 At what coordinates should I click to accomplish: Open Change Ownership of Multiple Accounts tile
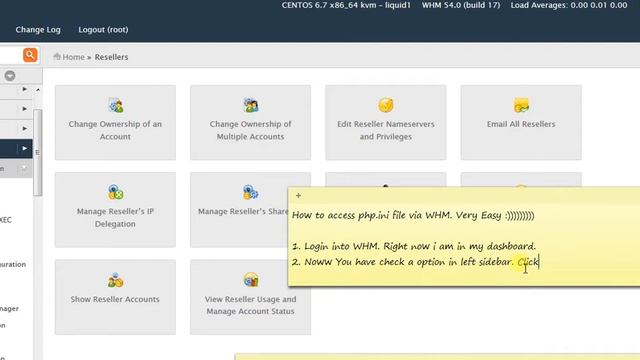point(250,122)
